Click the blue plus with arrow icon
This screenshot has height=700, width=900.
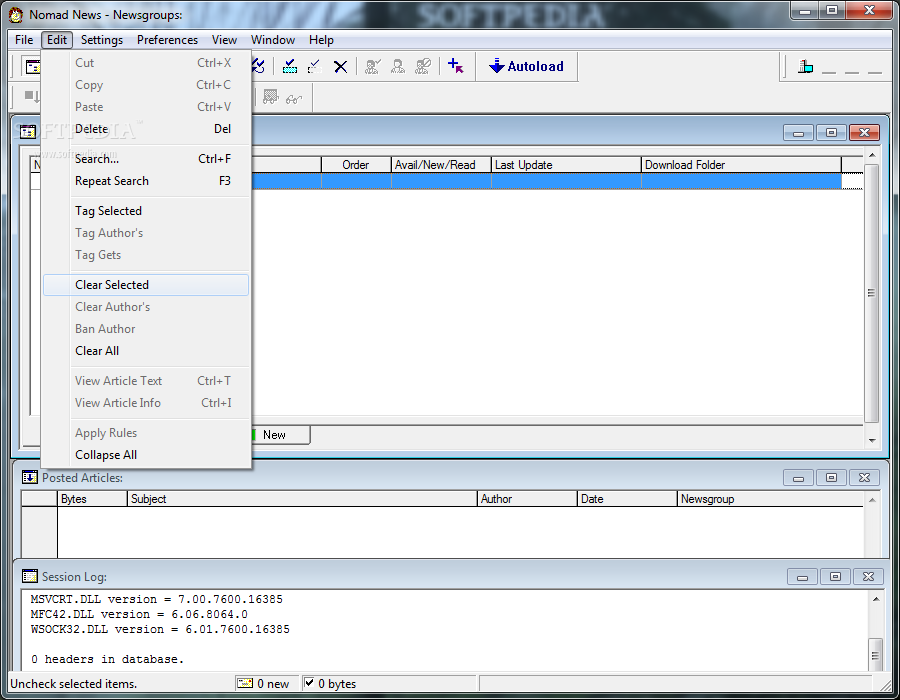(x=456, y=66)
